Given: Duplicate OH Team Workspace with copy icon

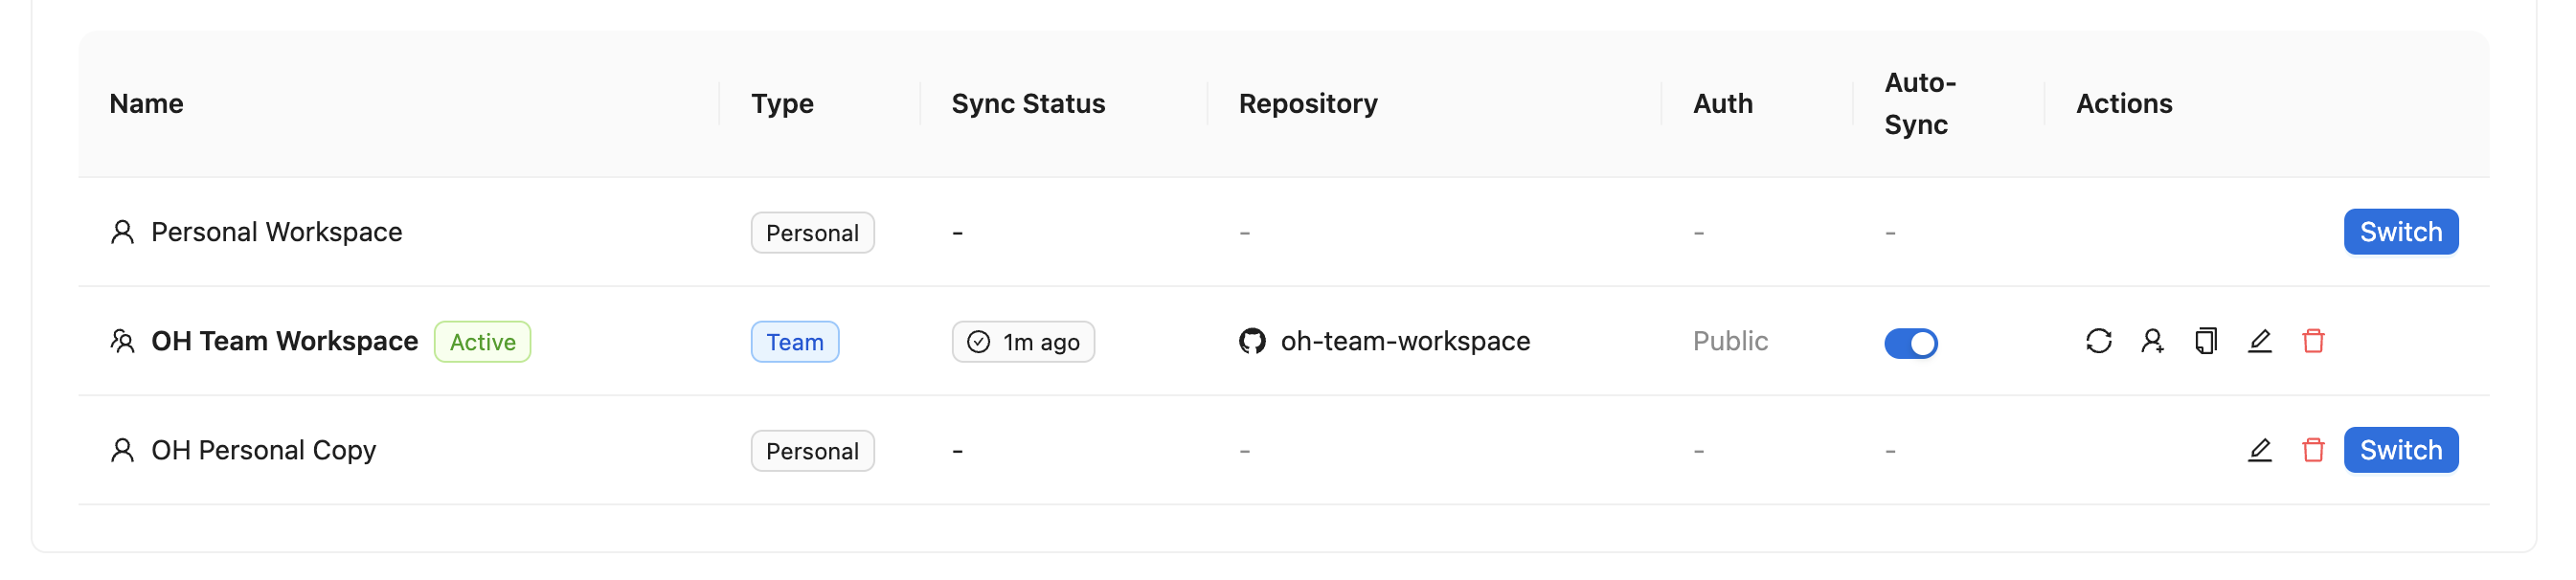Looking at the screenshot, I should [x=2207, y=341].
